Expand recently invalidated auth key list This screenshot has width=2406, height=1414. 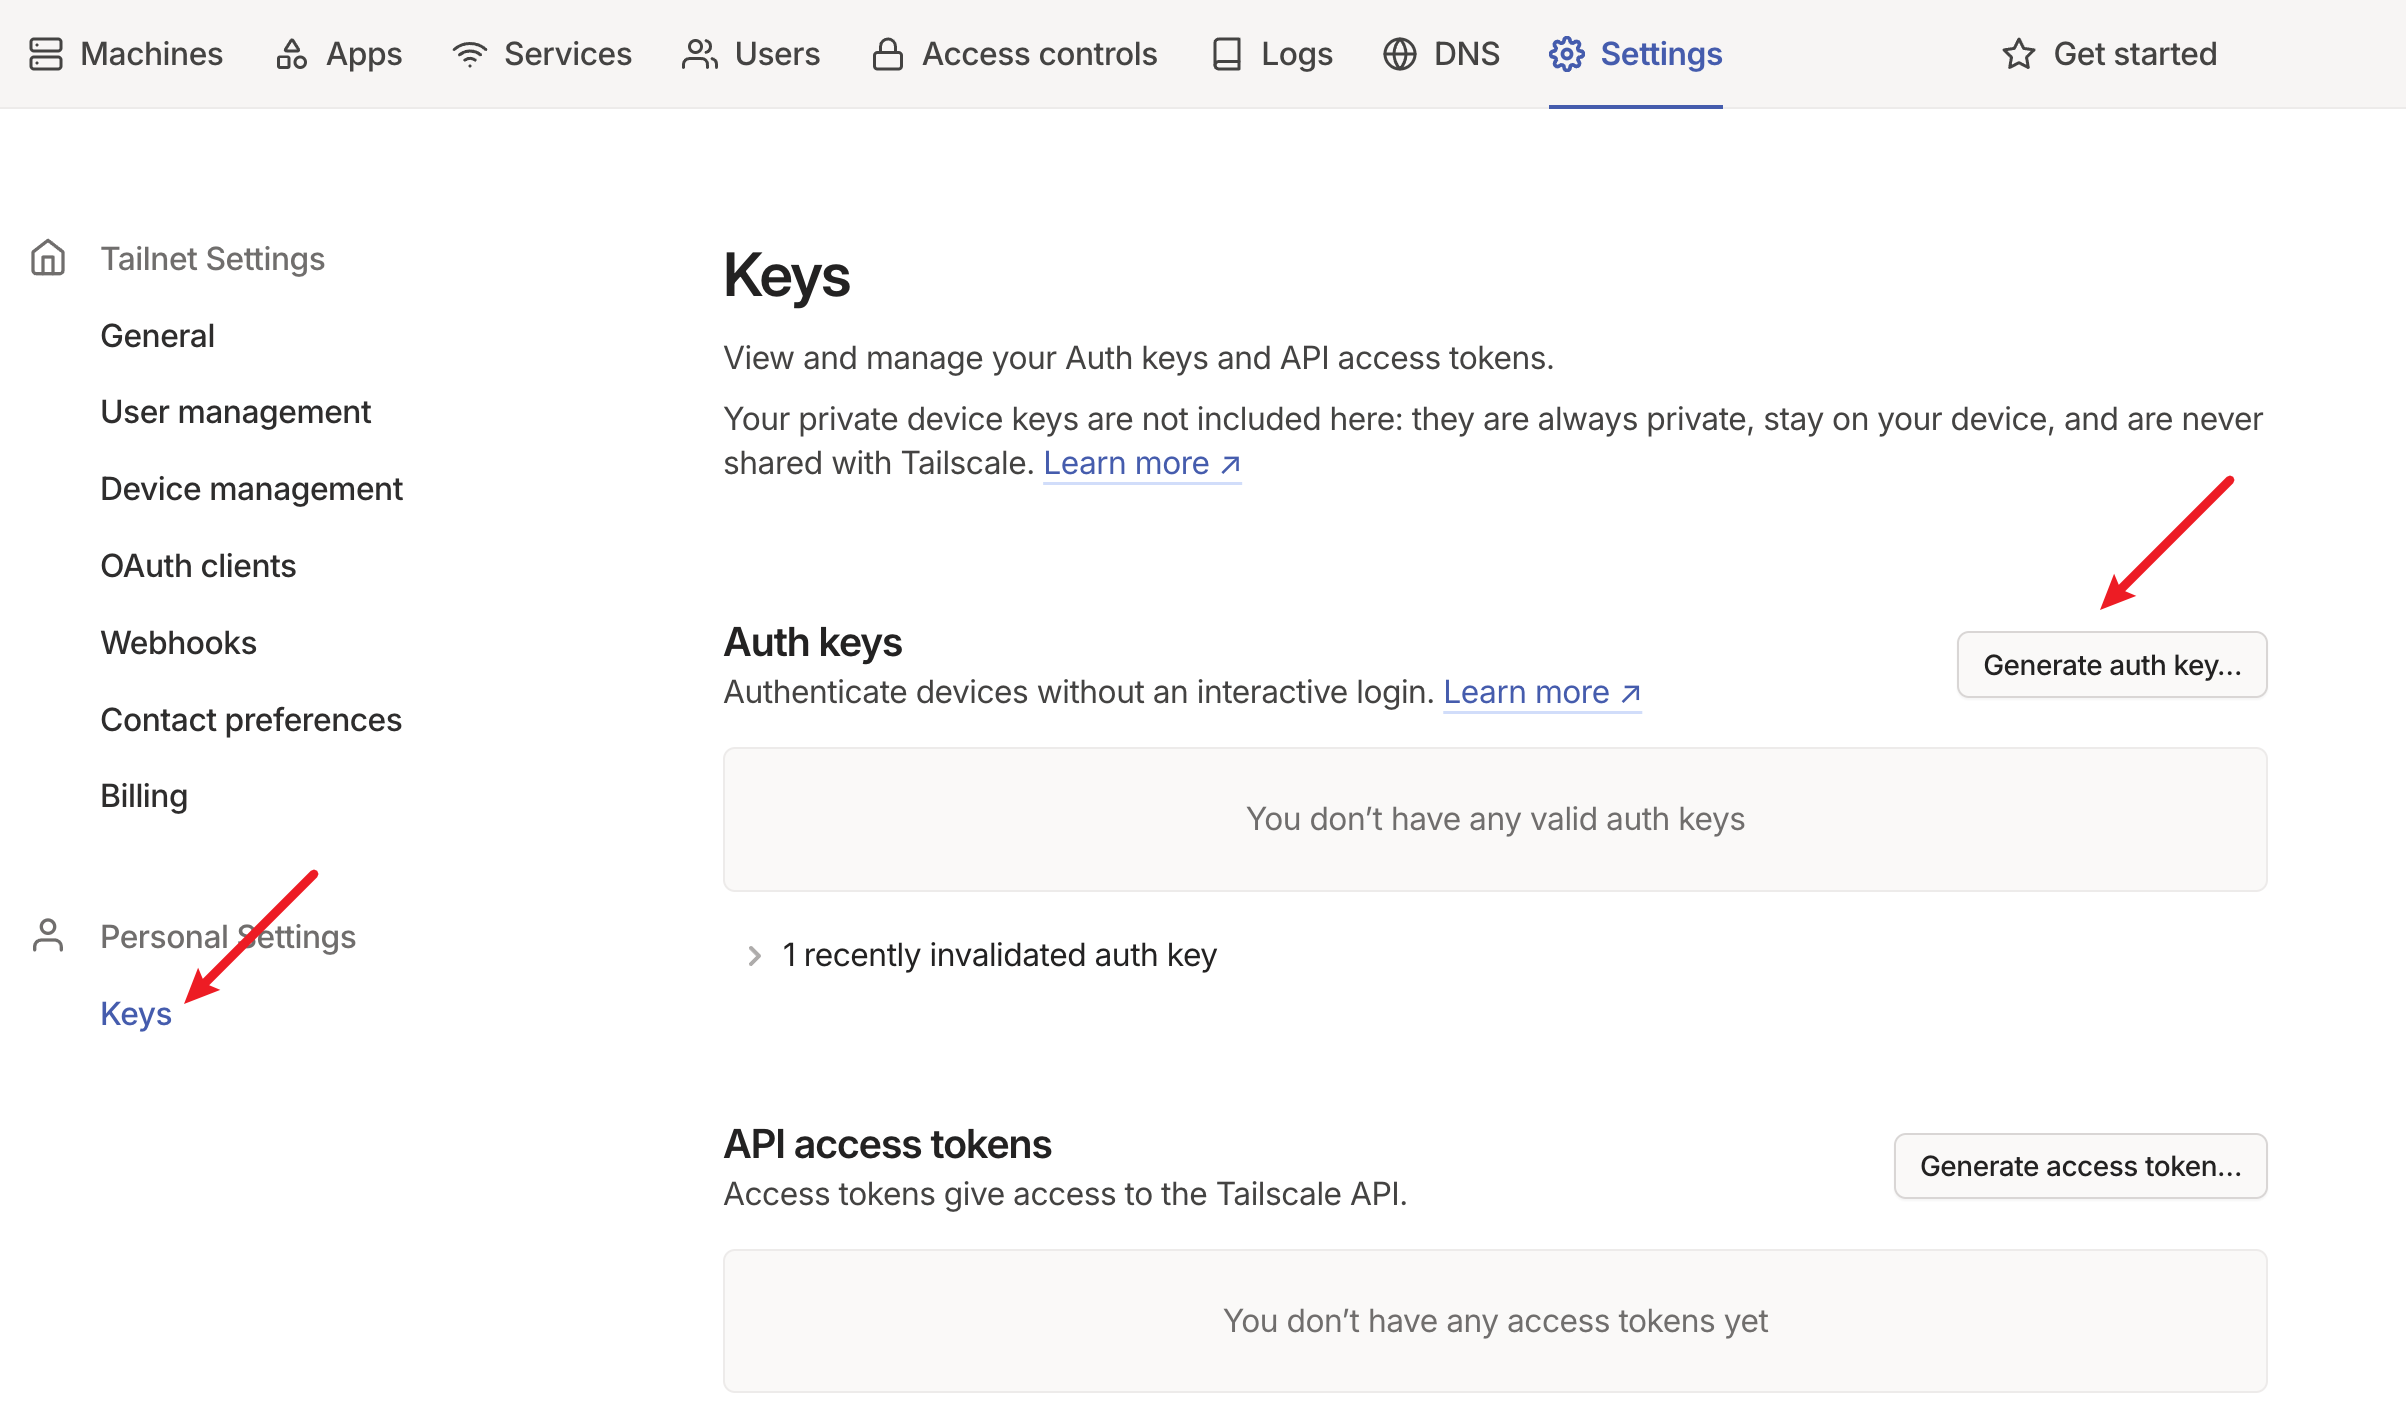[x=755, y=955]
